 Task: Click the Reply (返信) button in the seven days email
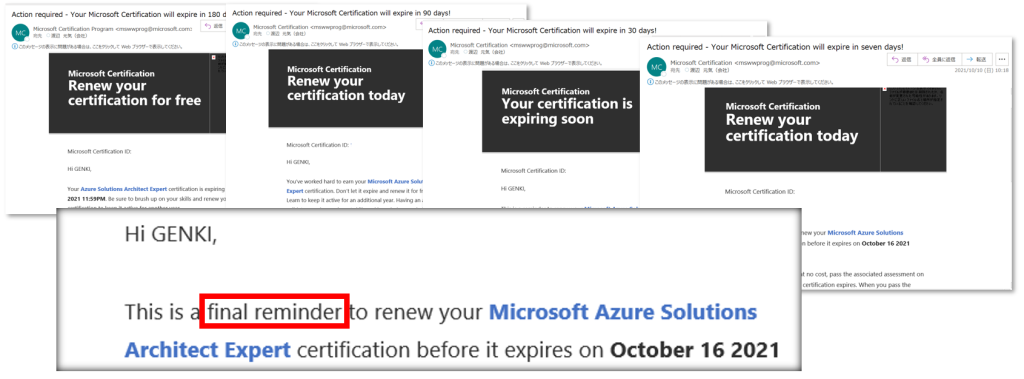coord(901,59)
